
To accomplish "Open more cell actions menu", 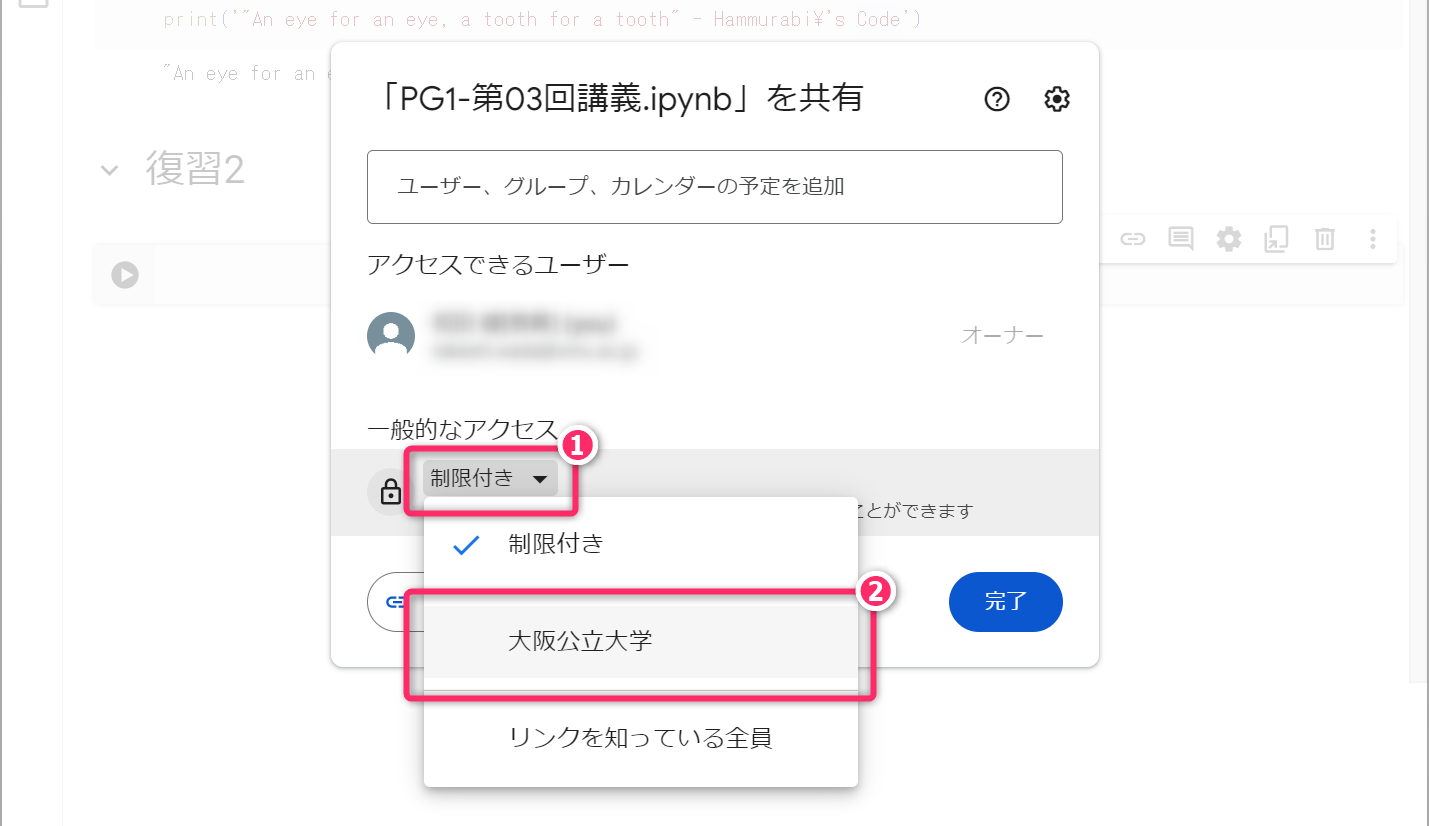I will [x=1372, y=239].
